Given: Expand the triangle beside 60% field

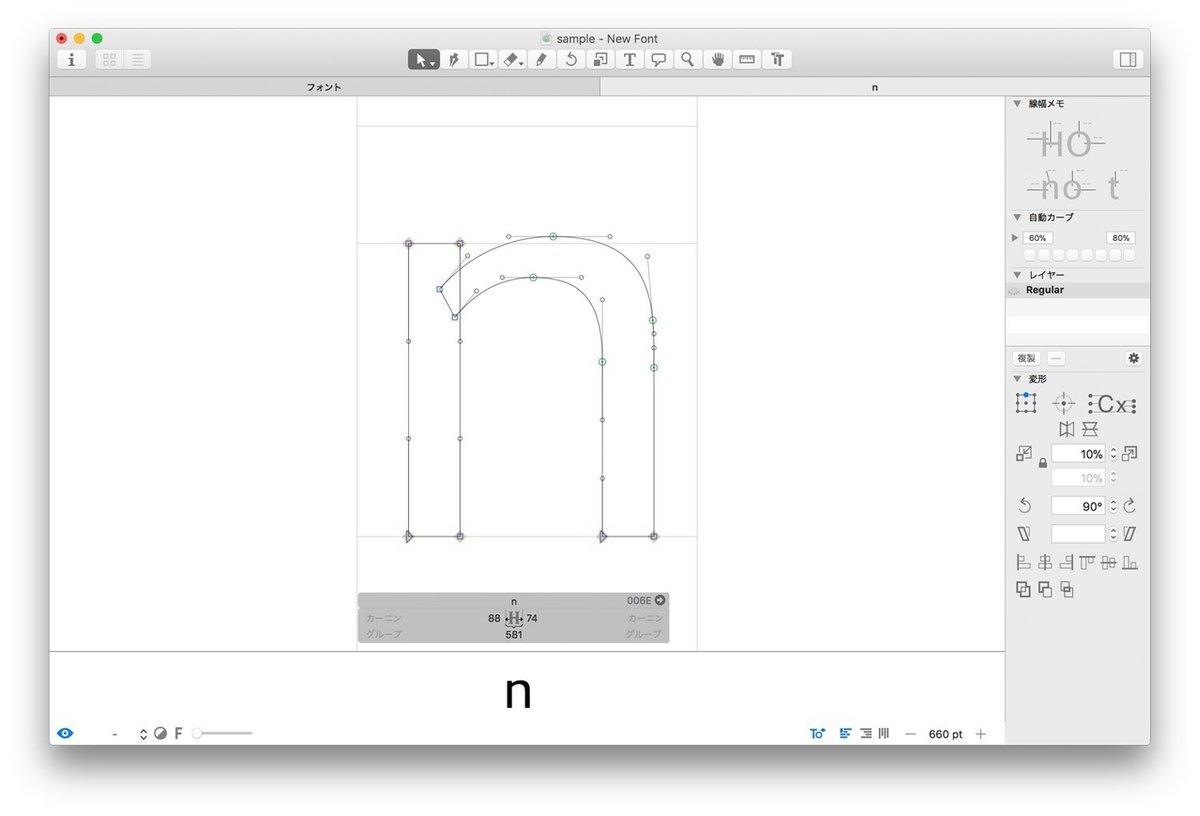Looking at the screenshot, I should click(1015, 238).
